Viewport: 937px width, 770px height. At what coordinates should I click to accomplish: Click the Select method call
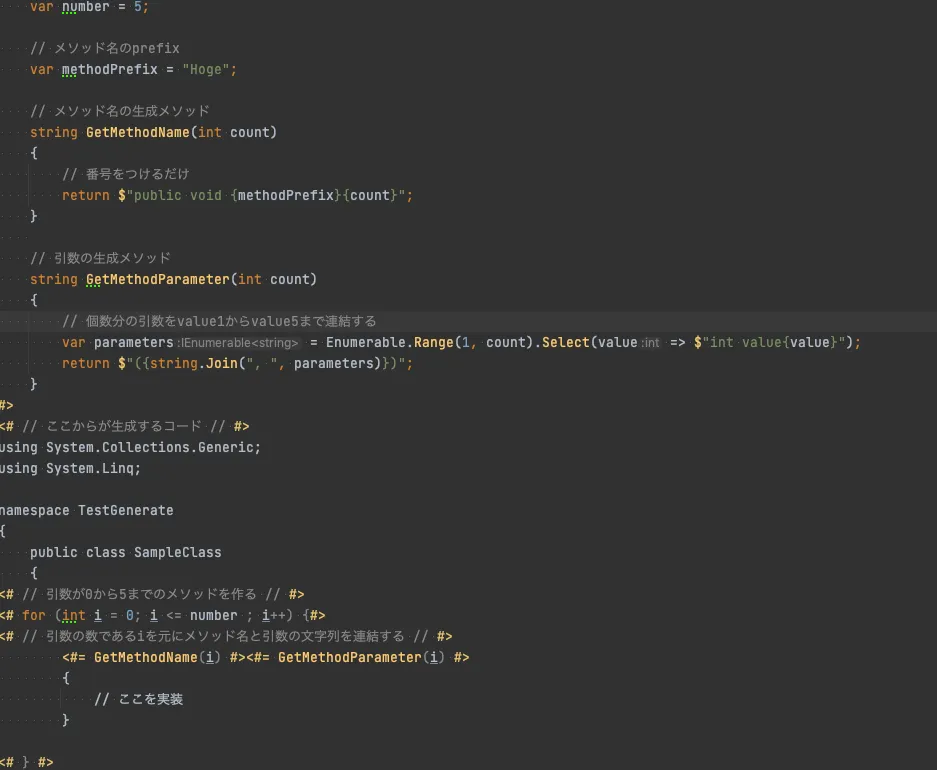tap(566, 342)
